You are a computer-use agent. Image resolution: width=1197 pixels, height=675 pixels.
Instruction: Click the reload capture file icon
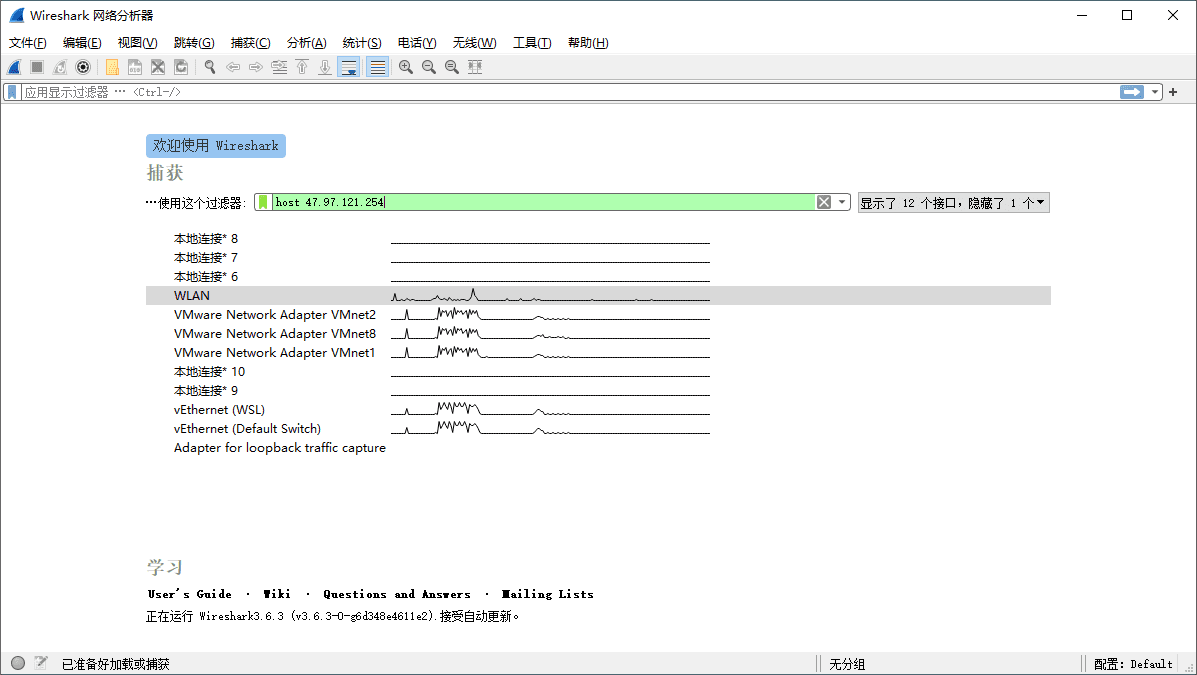click(181, 67)
